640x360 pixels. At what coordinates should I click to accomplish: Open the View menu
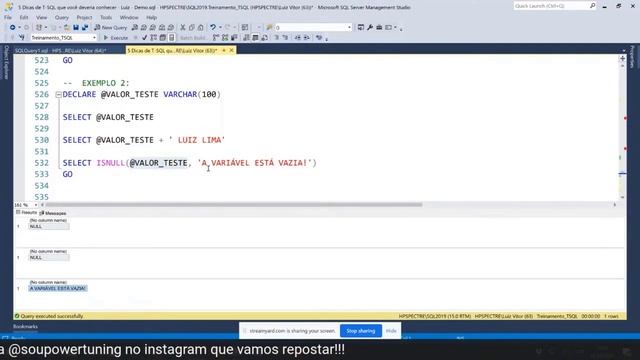click(x=41, y=18)
